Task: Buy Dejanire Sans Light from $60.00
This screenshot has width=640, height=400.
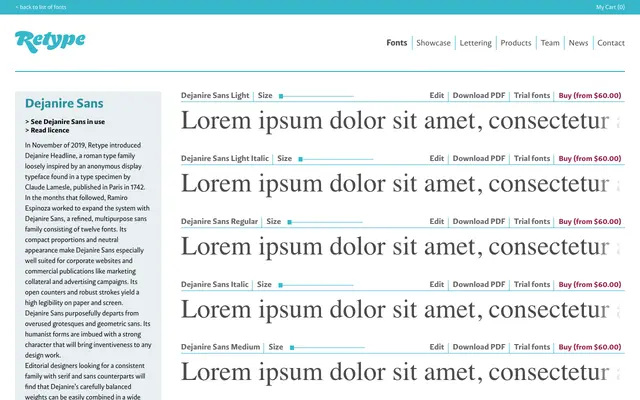Action: coord(590,96)
